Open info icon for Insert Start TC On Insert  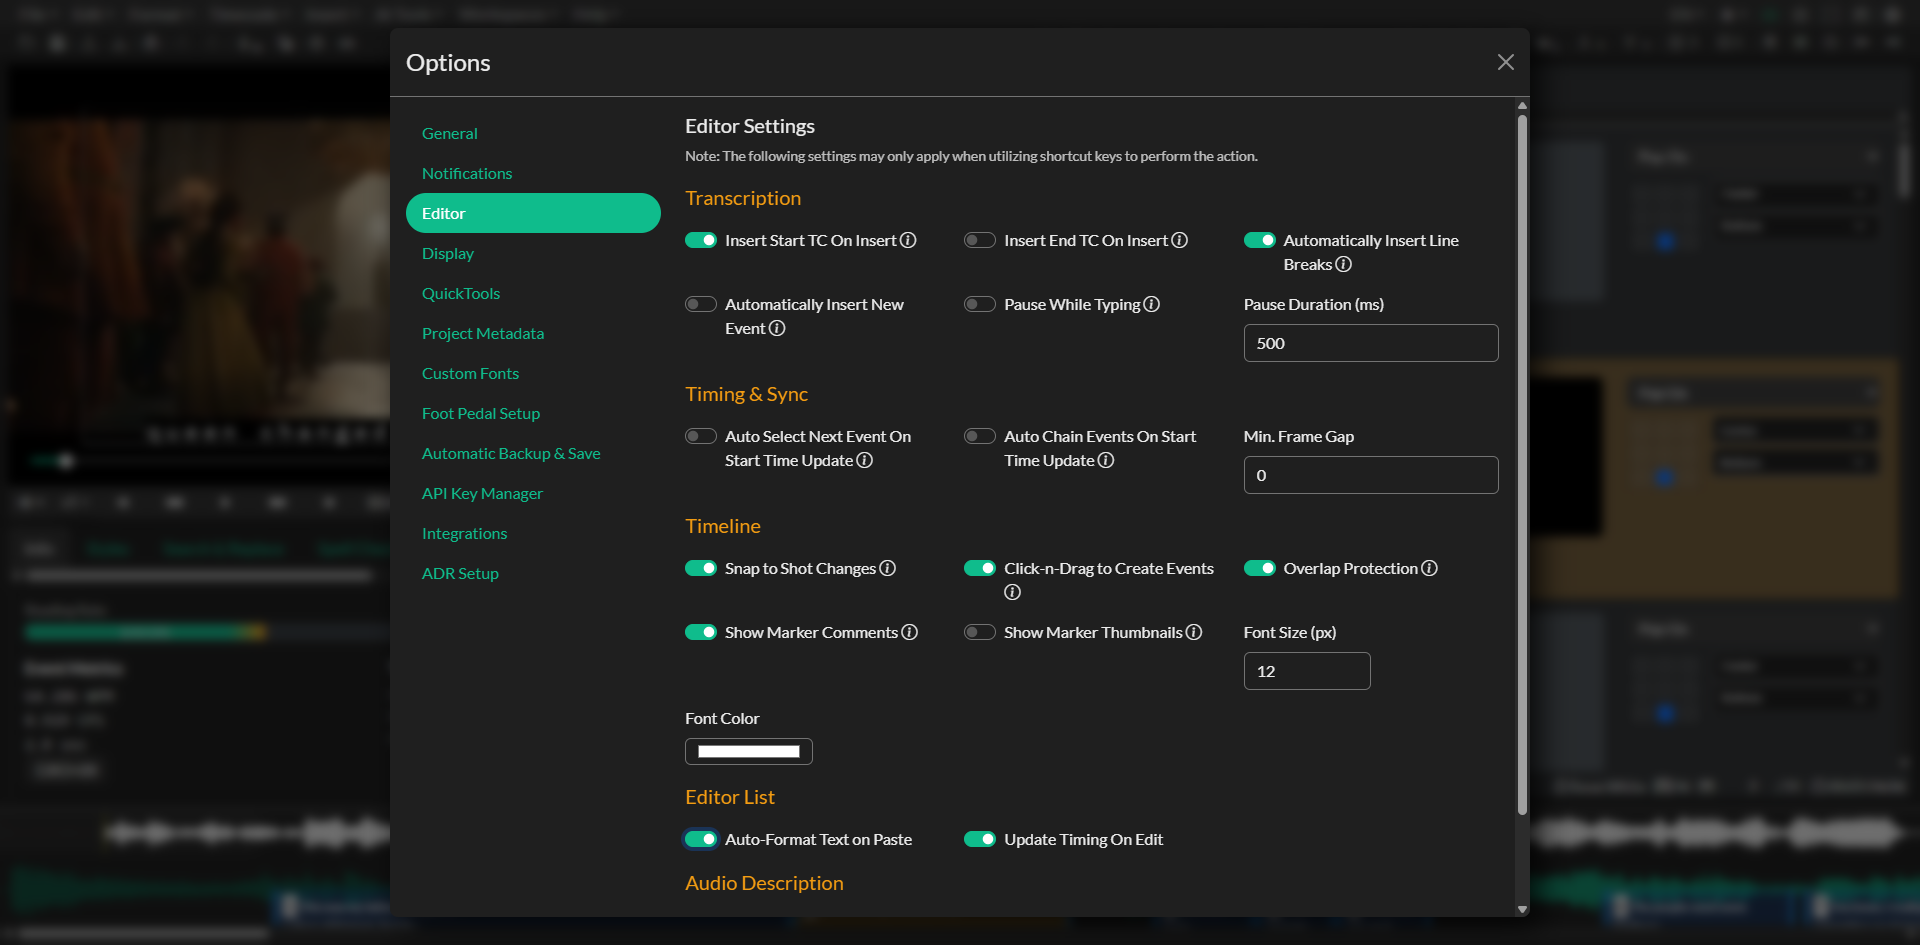908,240
